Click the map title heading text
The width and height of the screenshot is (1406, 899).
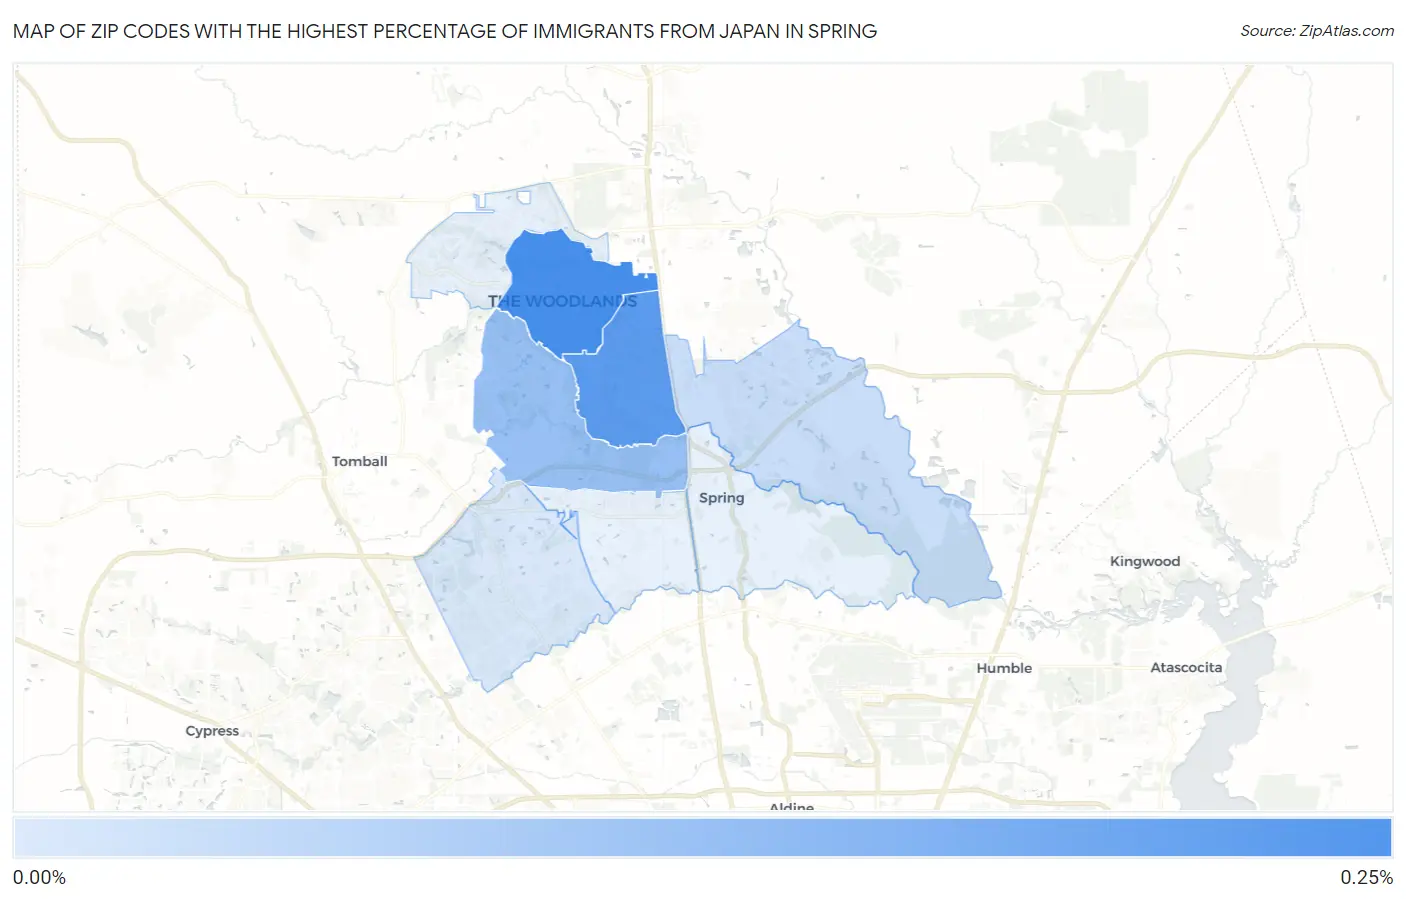tap(445, 31)
